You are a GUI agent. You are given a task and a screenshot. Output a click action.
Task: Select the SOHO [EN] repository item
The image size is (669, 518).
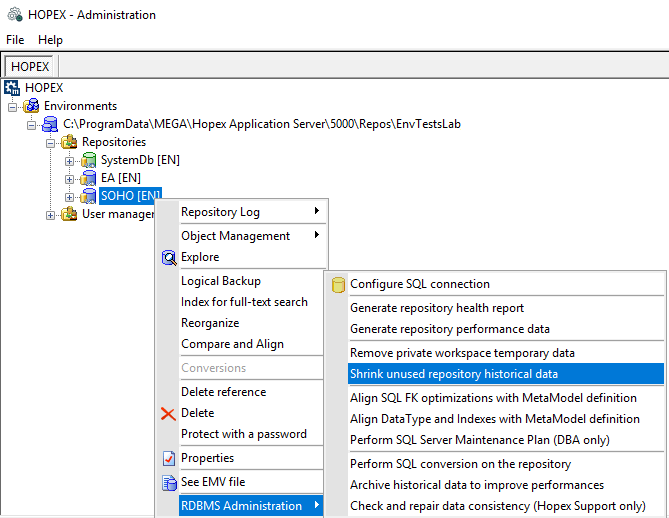coord(130,196)
